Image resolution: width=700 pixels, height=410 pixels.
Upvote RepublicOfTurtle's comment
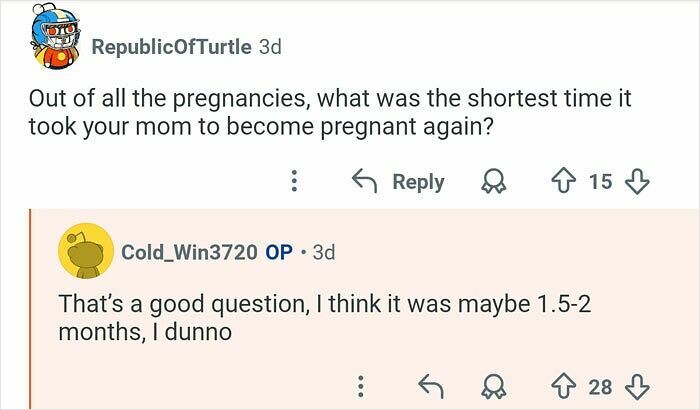[x=568, y=182]
